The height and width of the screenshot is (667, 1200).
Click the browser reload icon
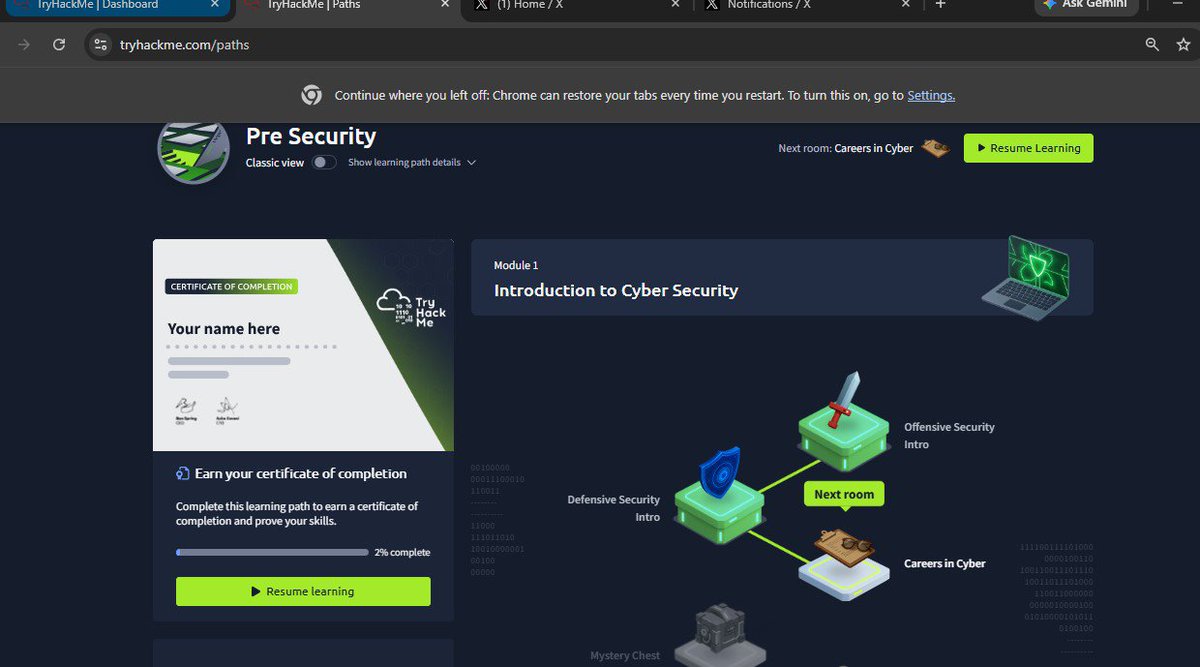click(x=59, y=45)
